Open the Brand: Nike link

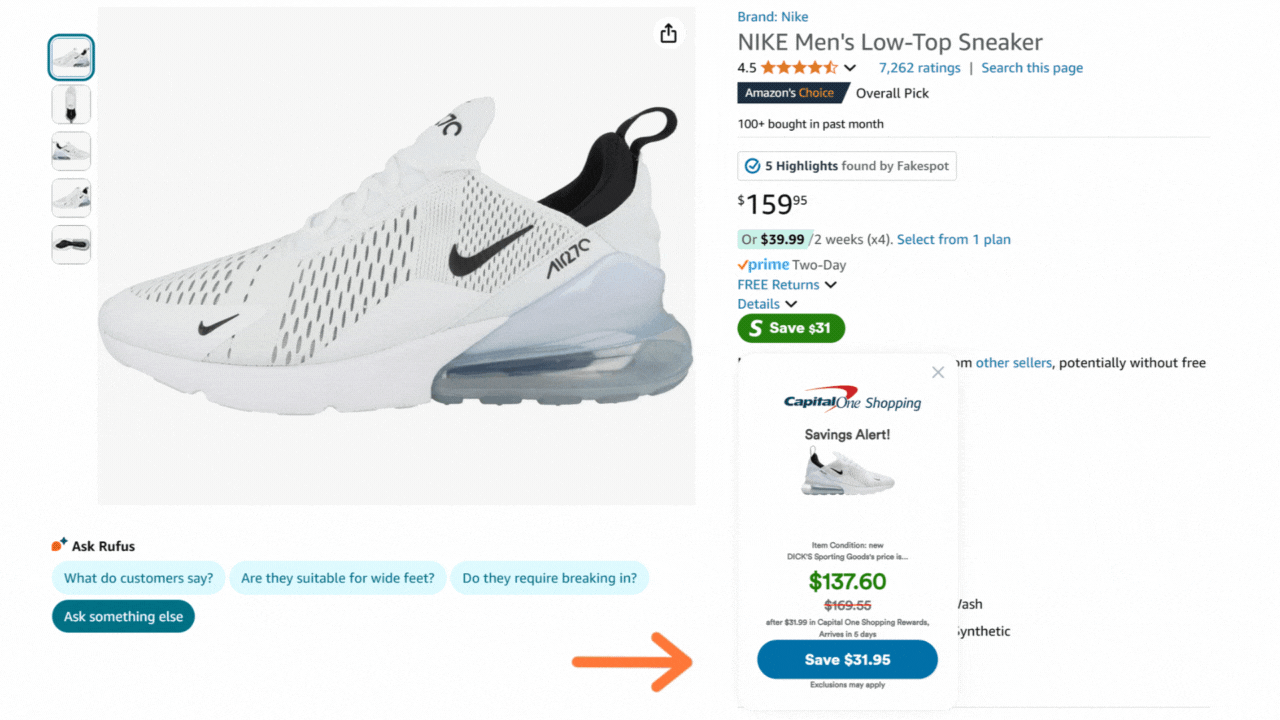click(x=772, y=17)
